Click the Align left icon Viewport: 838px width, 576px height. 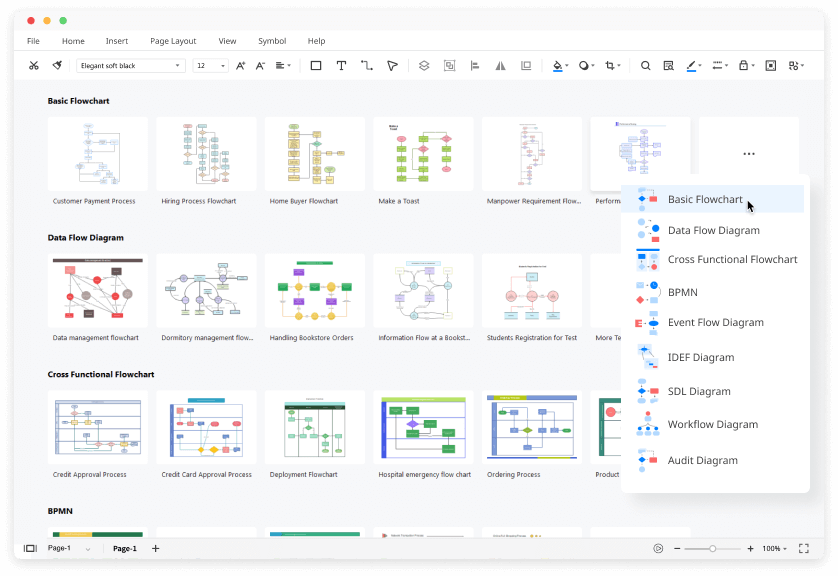(x=475, y=66)
